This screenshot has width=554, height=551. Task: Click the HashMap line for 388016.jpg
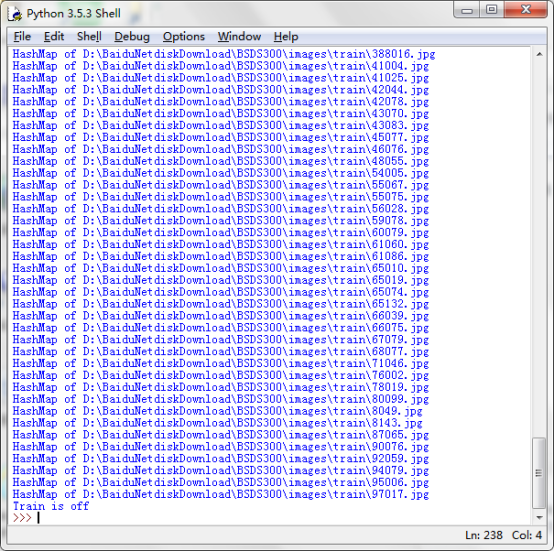(x=224, y=54)
